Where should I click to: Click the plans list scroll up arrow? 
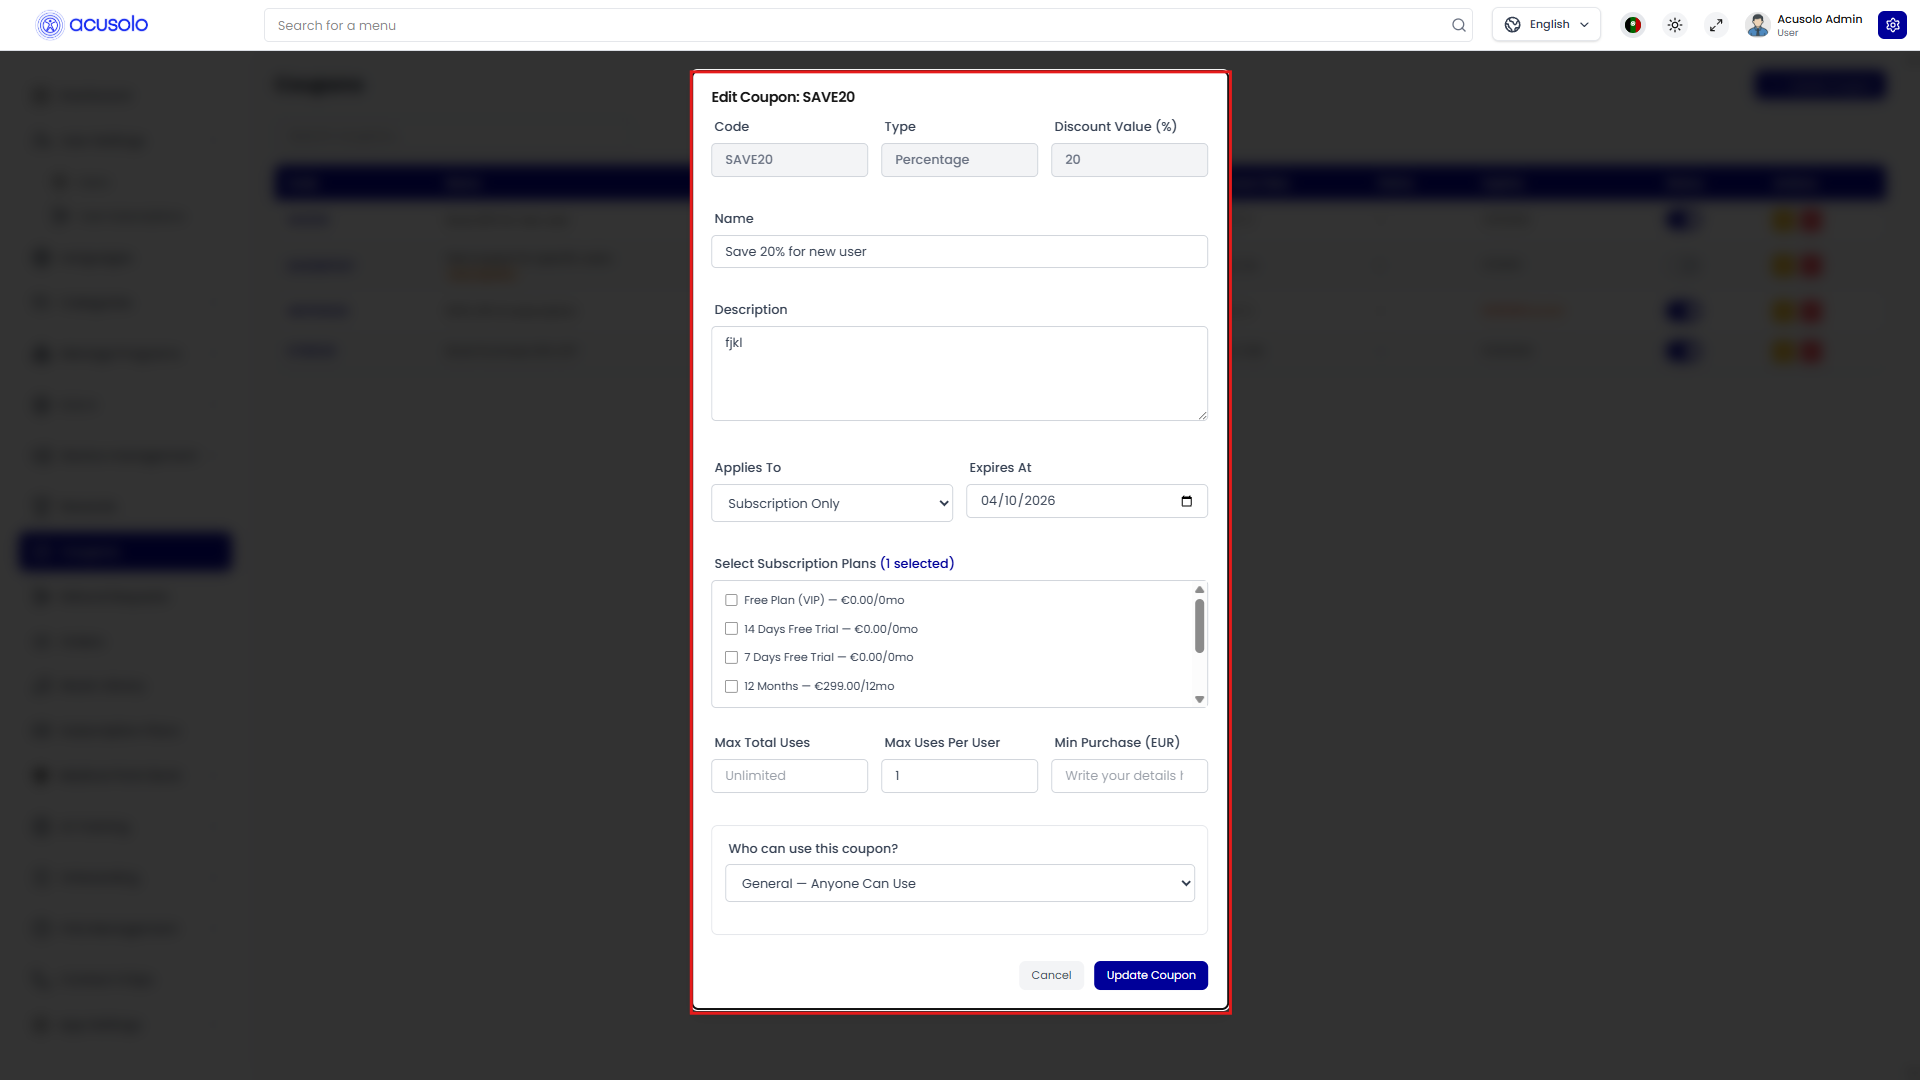pos(1199,589)
